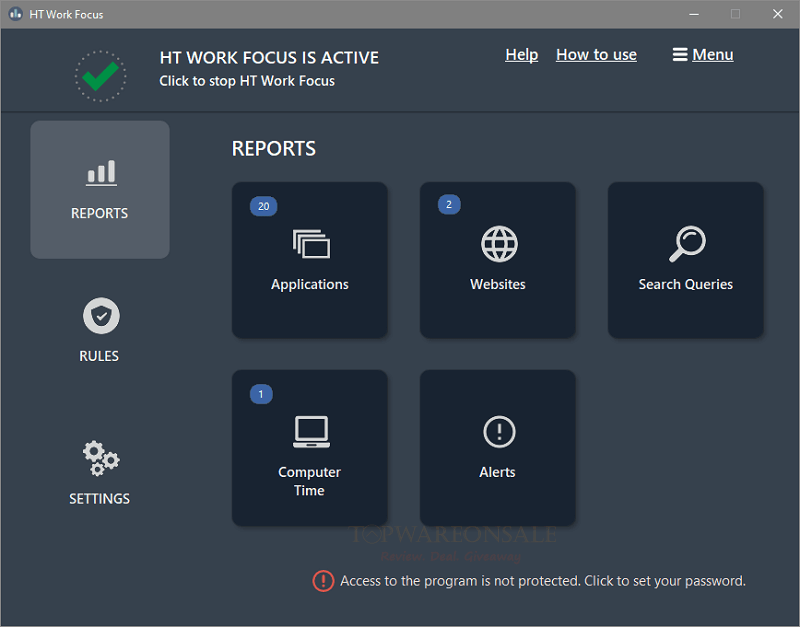Select the REPORTS sidebar label
This screenshot has width=800, height=627.
pos(99,213)
